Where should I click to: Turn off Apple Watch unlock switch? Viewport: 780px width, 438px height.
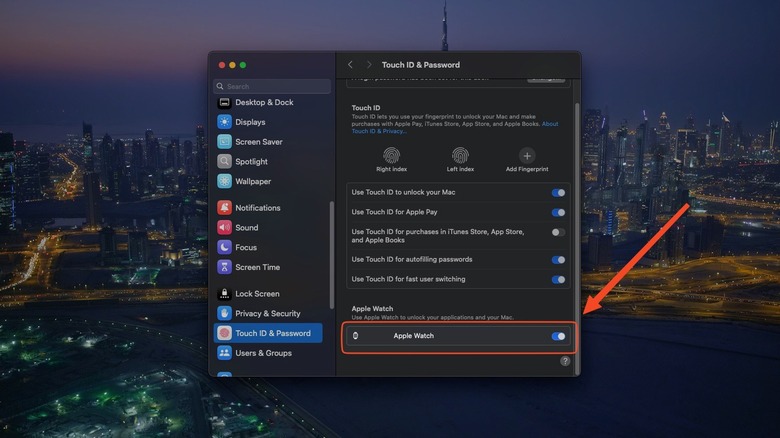(x=558, y=336)
